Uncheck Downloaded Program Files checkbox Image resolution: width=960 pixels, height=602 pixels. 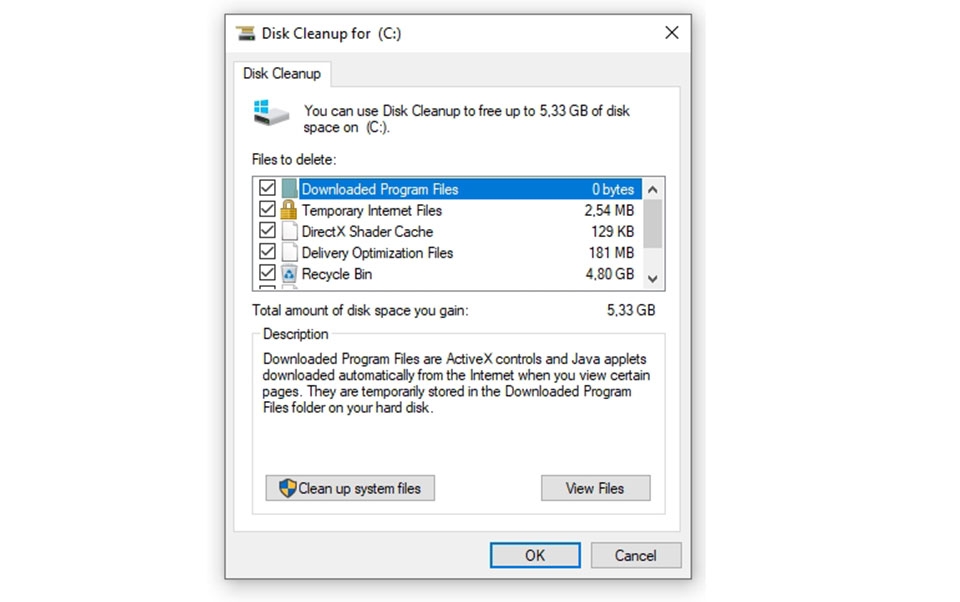coord(267,188)
